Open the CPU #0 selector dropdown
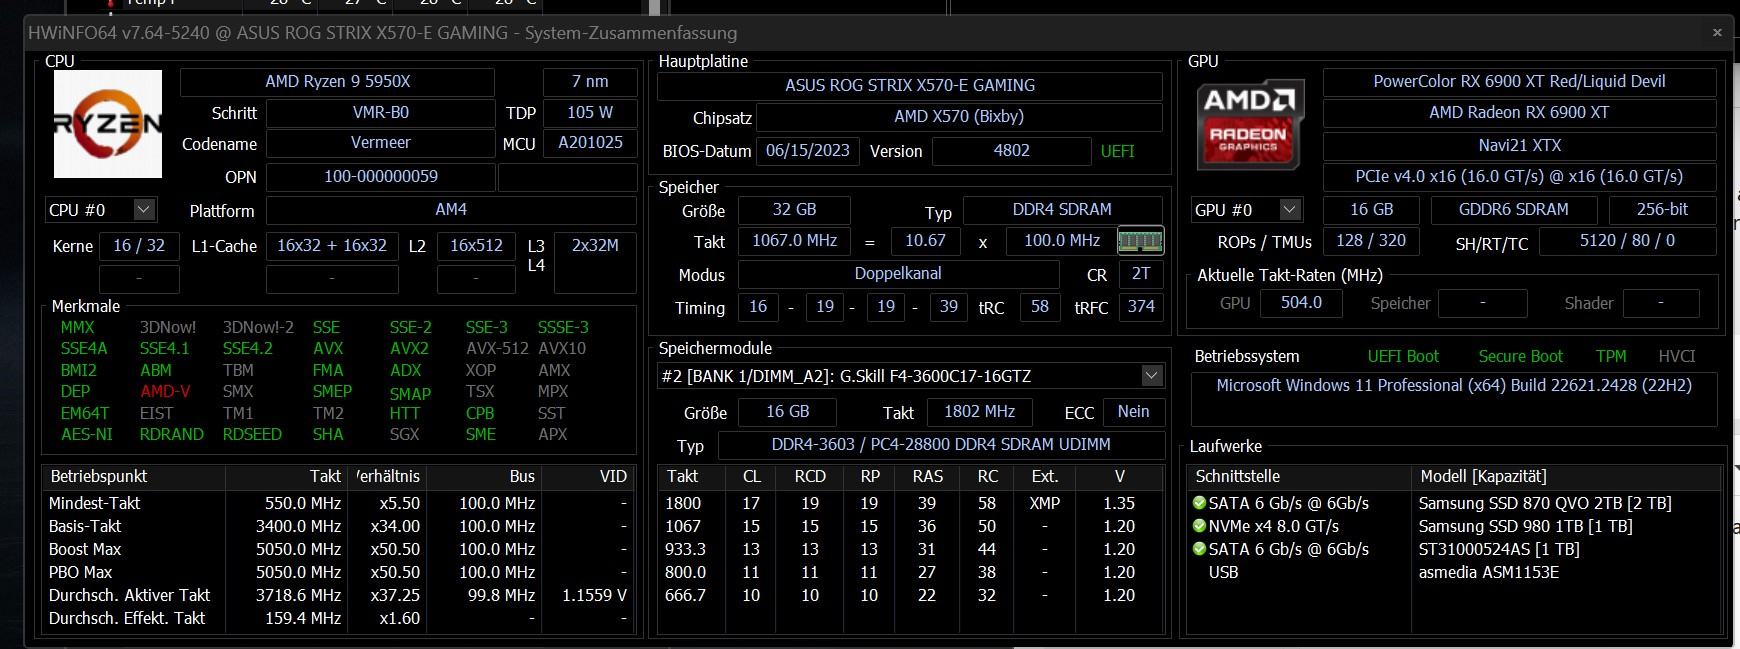This screenshot has width=1740, height=649. click(x=143, y=210)
